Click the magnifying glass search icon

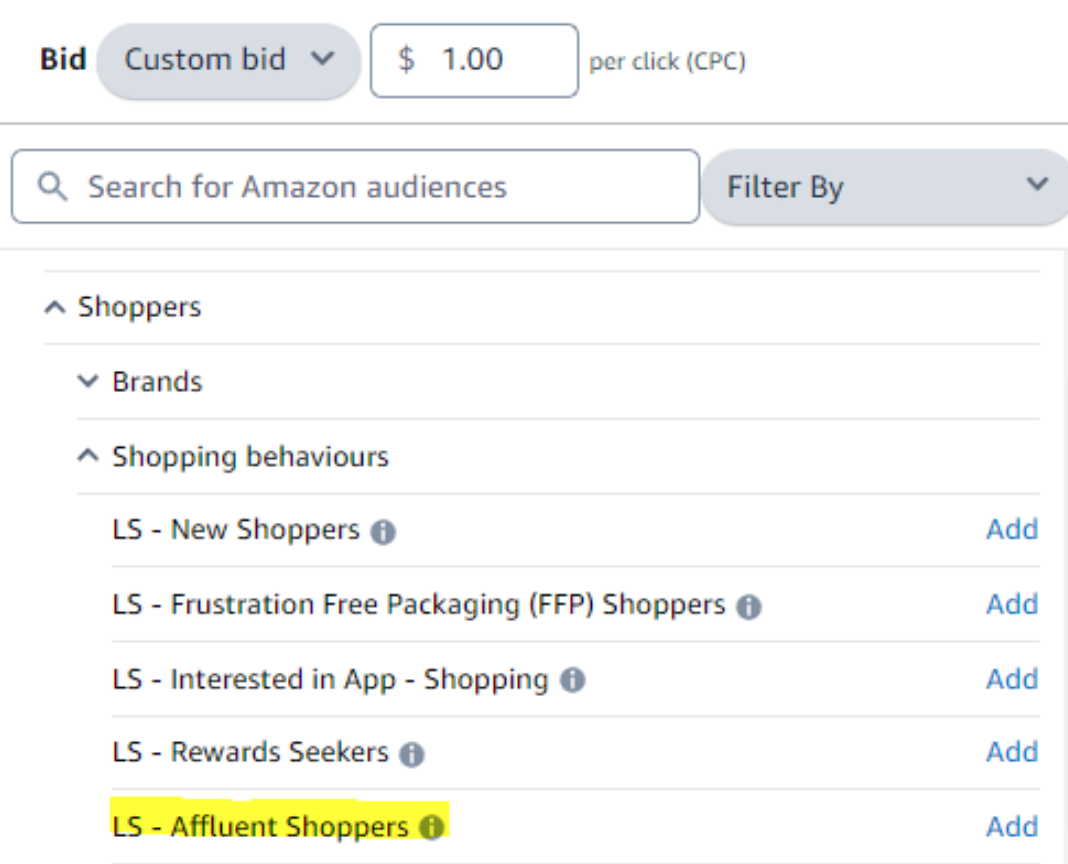point(52,187)
